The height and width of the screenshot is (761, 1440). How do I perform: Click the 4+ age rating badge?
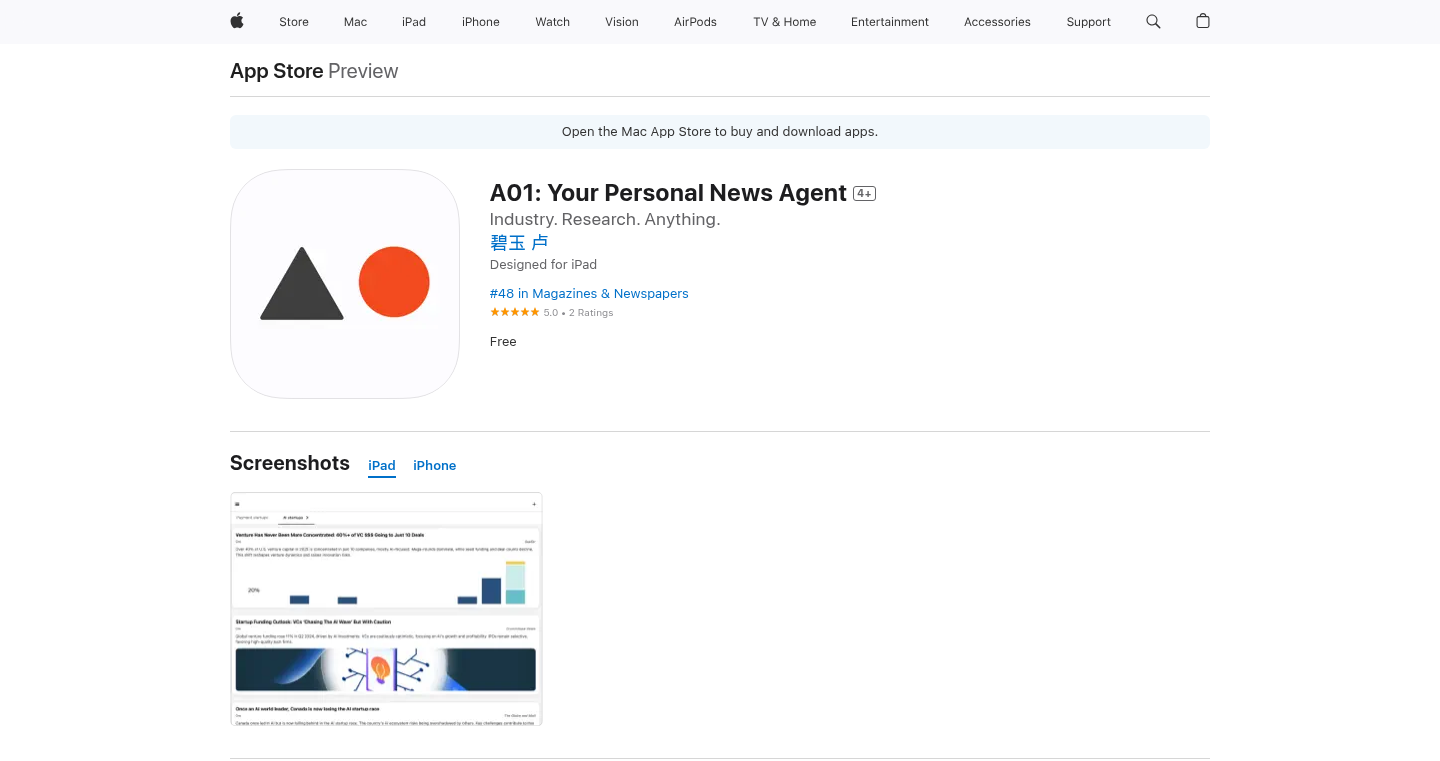[x=864, y=194]
